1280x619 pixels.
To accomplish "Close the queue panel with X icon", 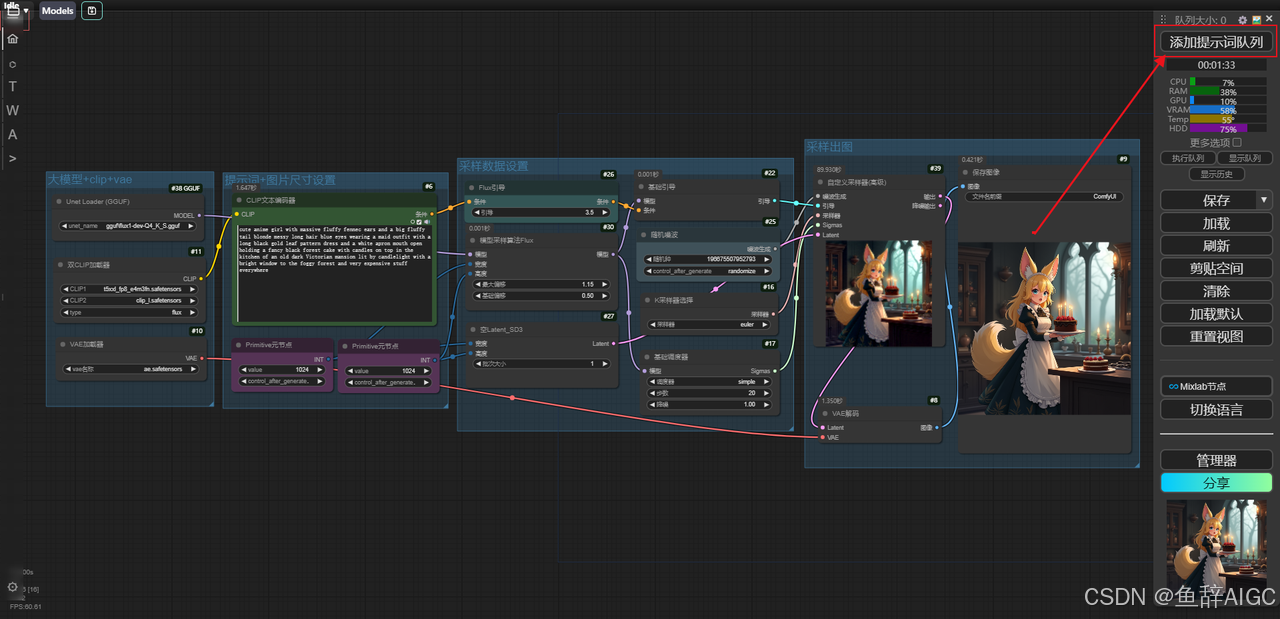I will (x=1269, y=19).
